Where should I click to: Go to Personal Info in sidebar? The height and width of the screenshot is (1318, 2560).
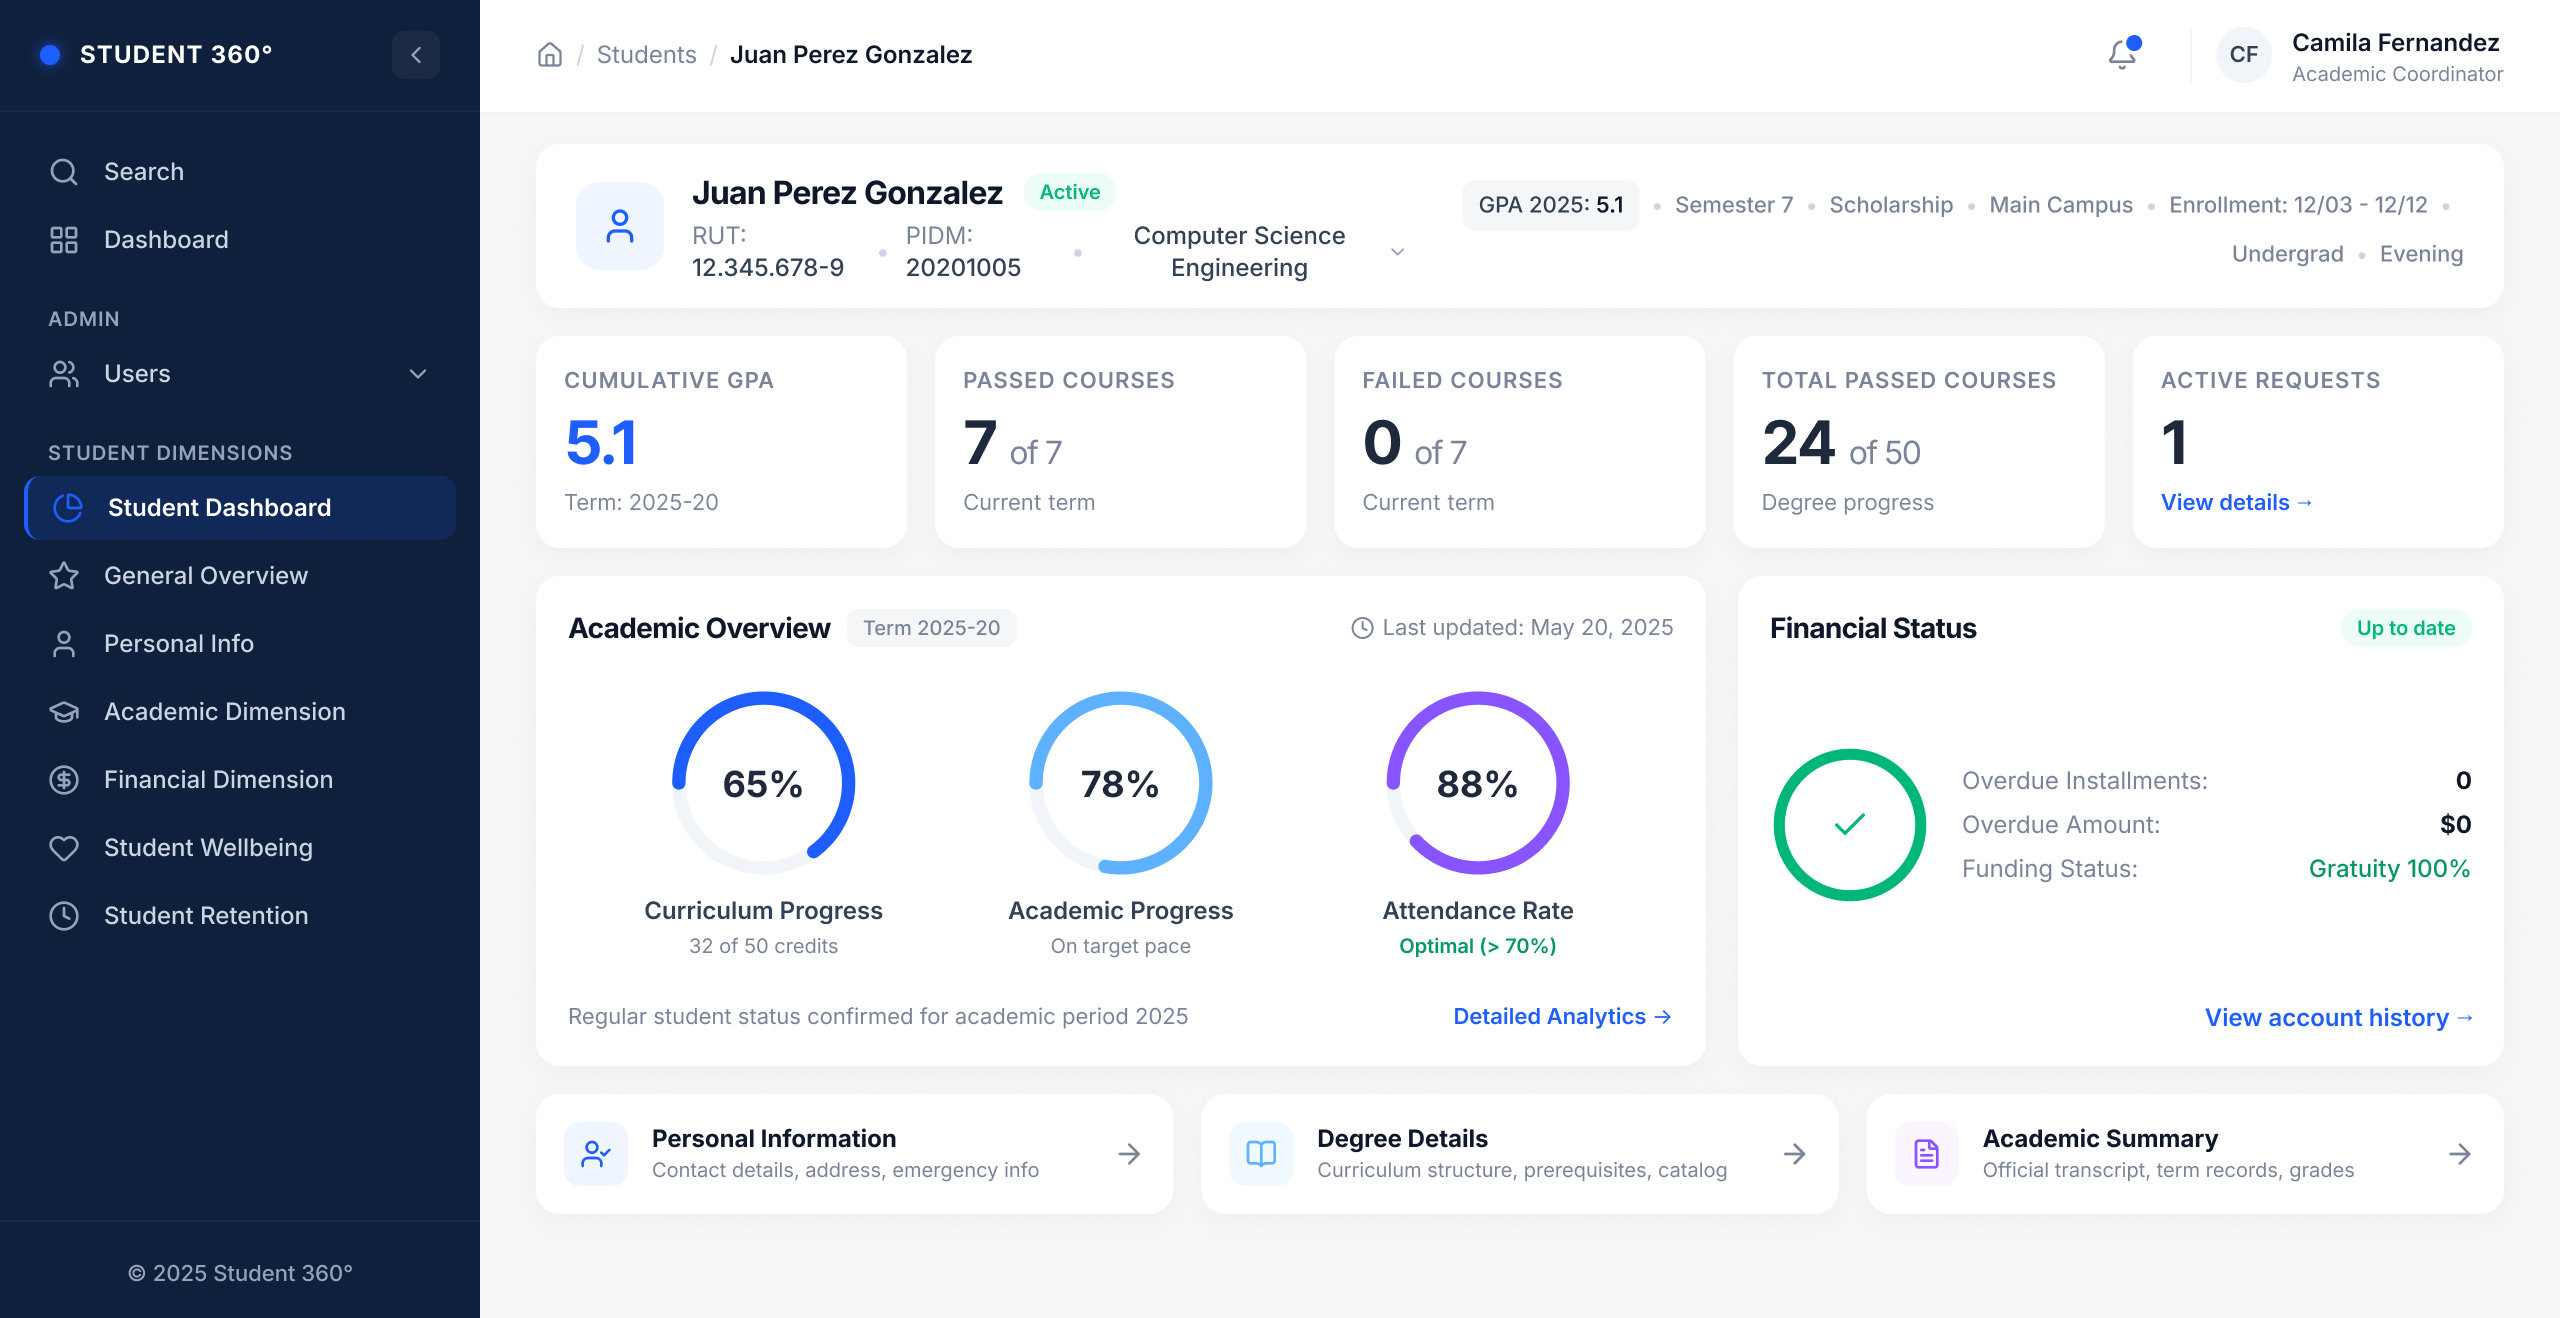(240, 644)
